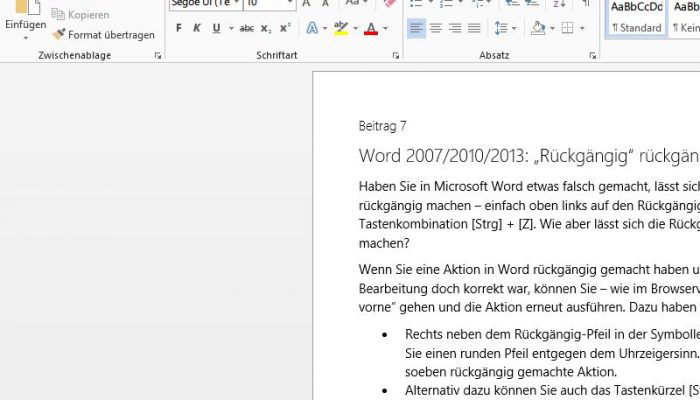Image resolution: width=700 pixels, height=400 pixels.
Task: Open the line spacing dropdown arrow
Action: tap(514, 28)
